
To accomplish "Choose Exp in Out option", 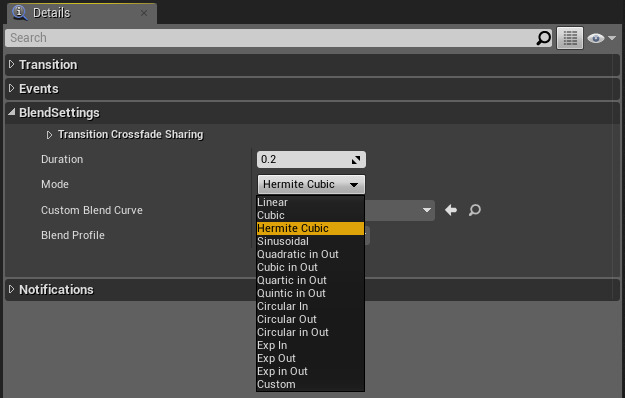I will click(311, 372).
